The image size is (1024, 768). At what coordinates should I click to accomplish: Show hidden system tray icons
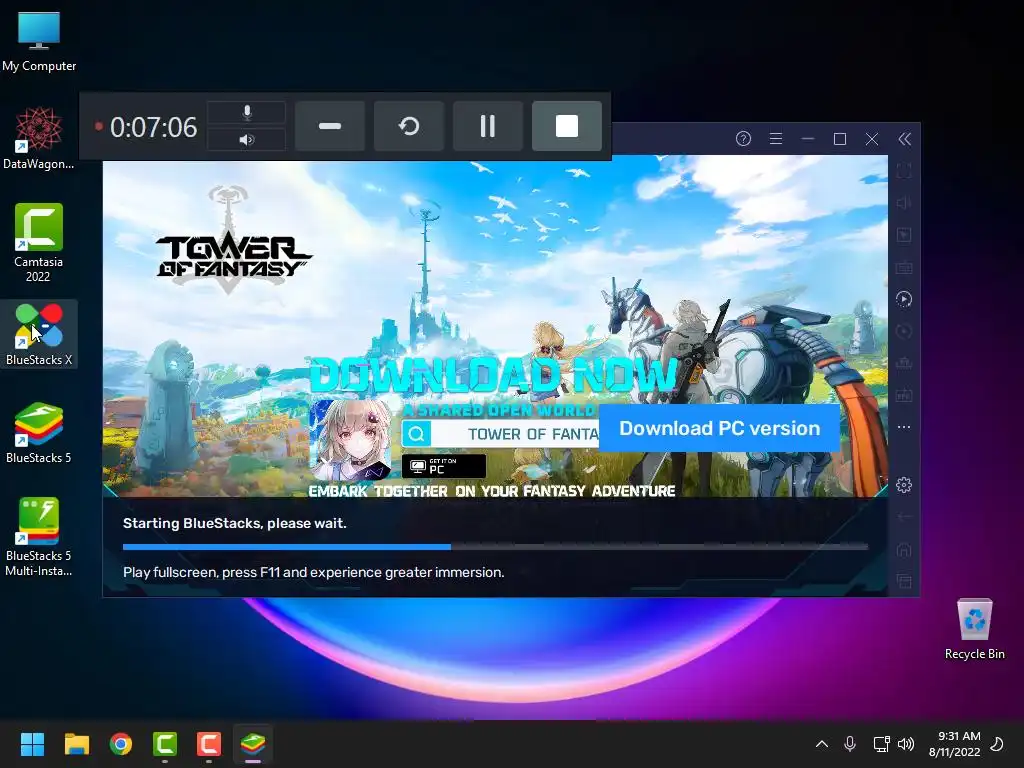point(822,744)
